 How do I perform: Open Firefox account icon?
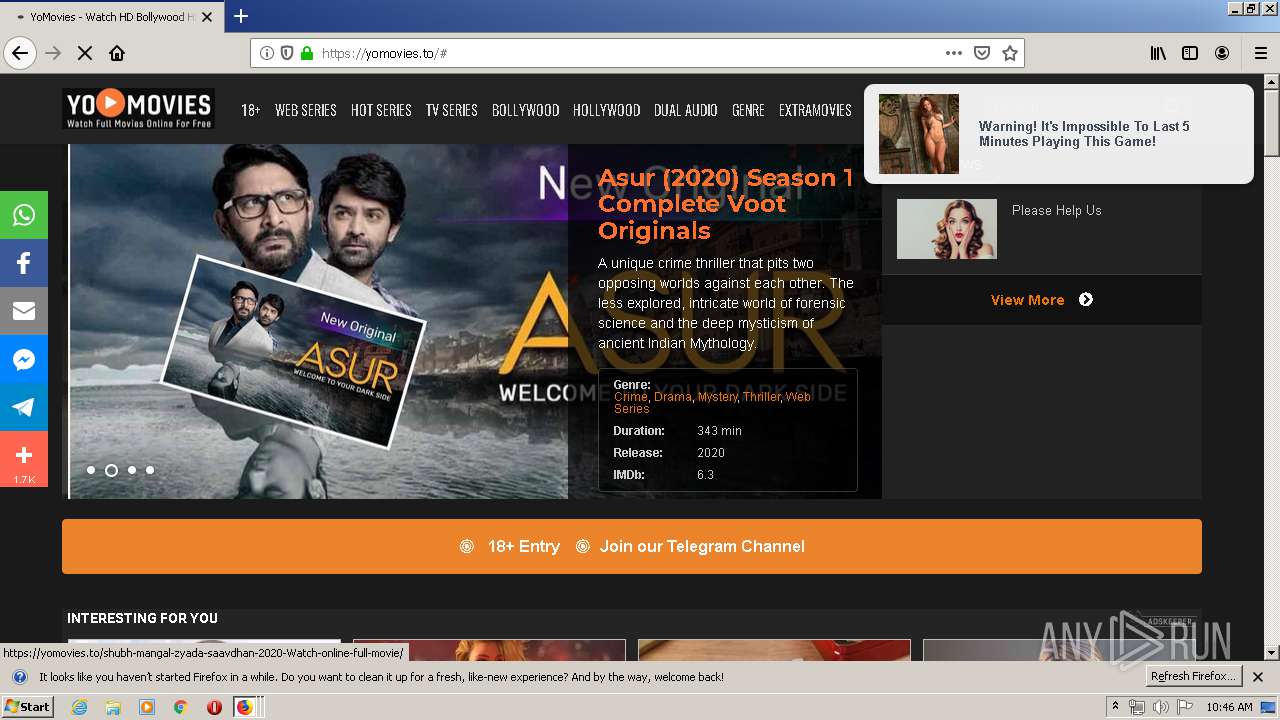1222,53
